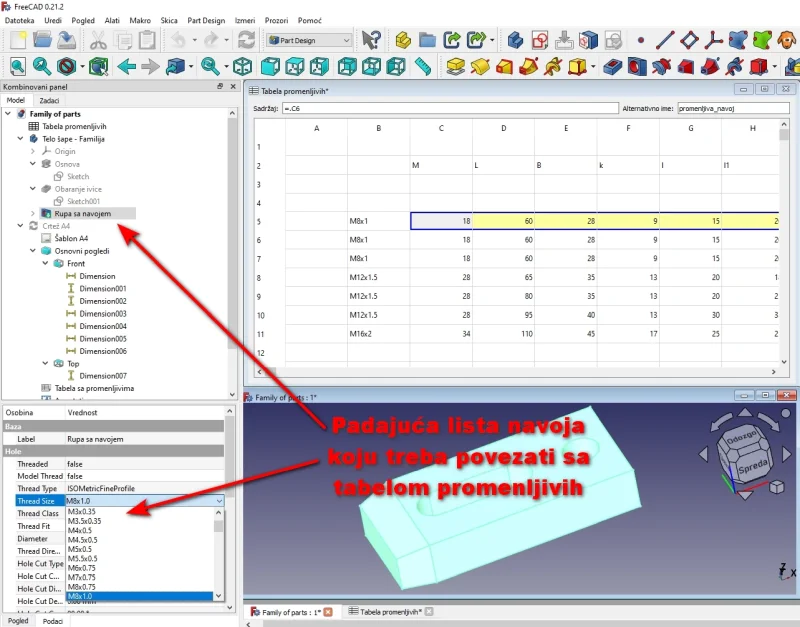
Task: Select Dimension003 in the model tree
Action: pyautogui.click(x=103, y=314)
